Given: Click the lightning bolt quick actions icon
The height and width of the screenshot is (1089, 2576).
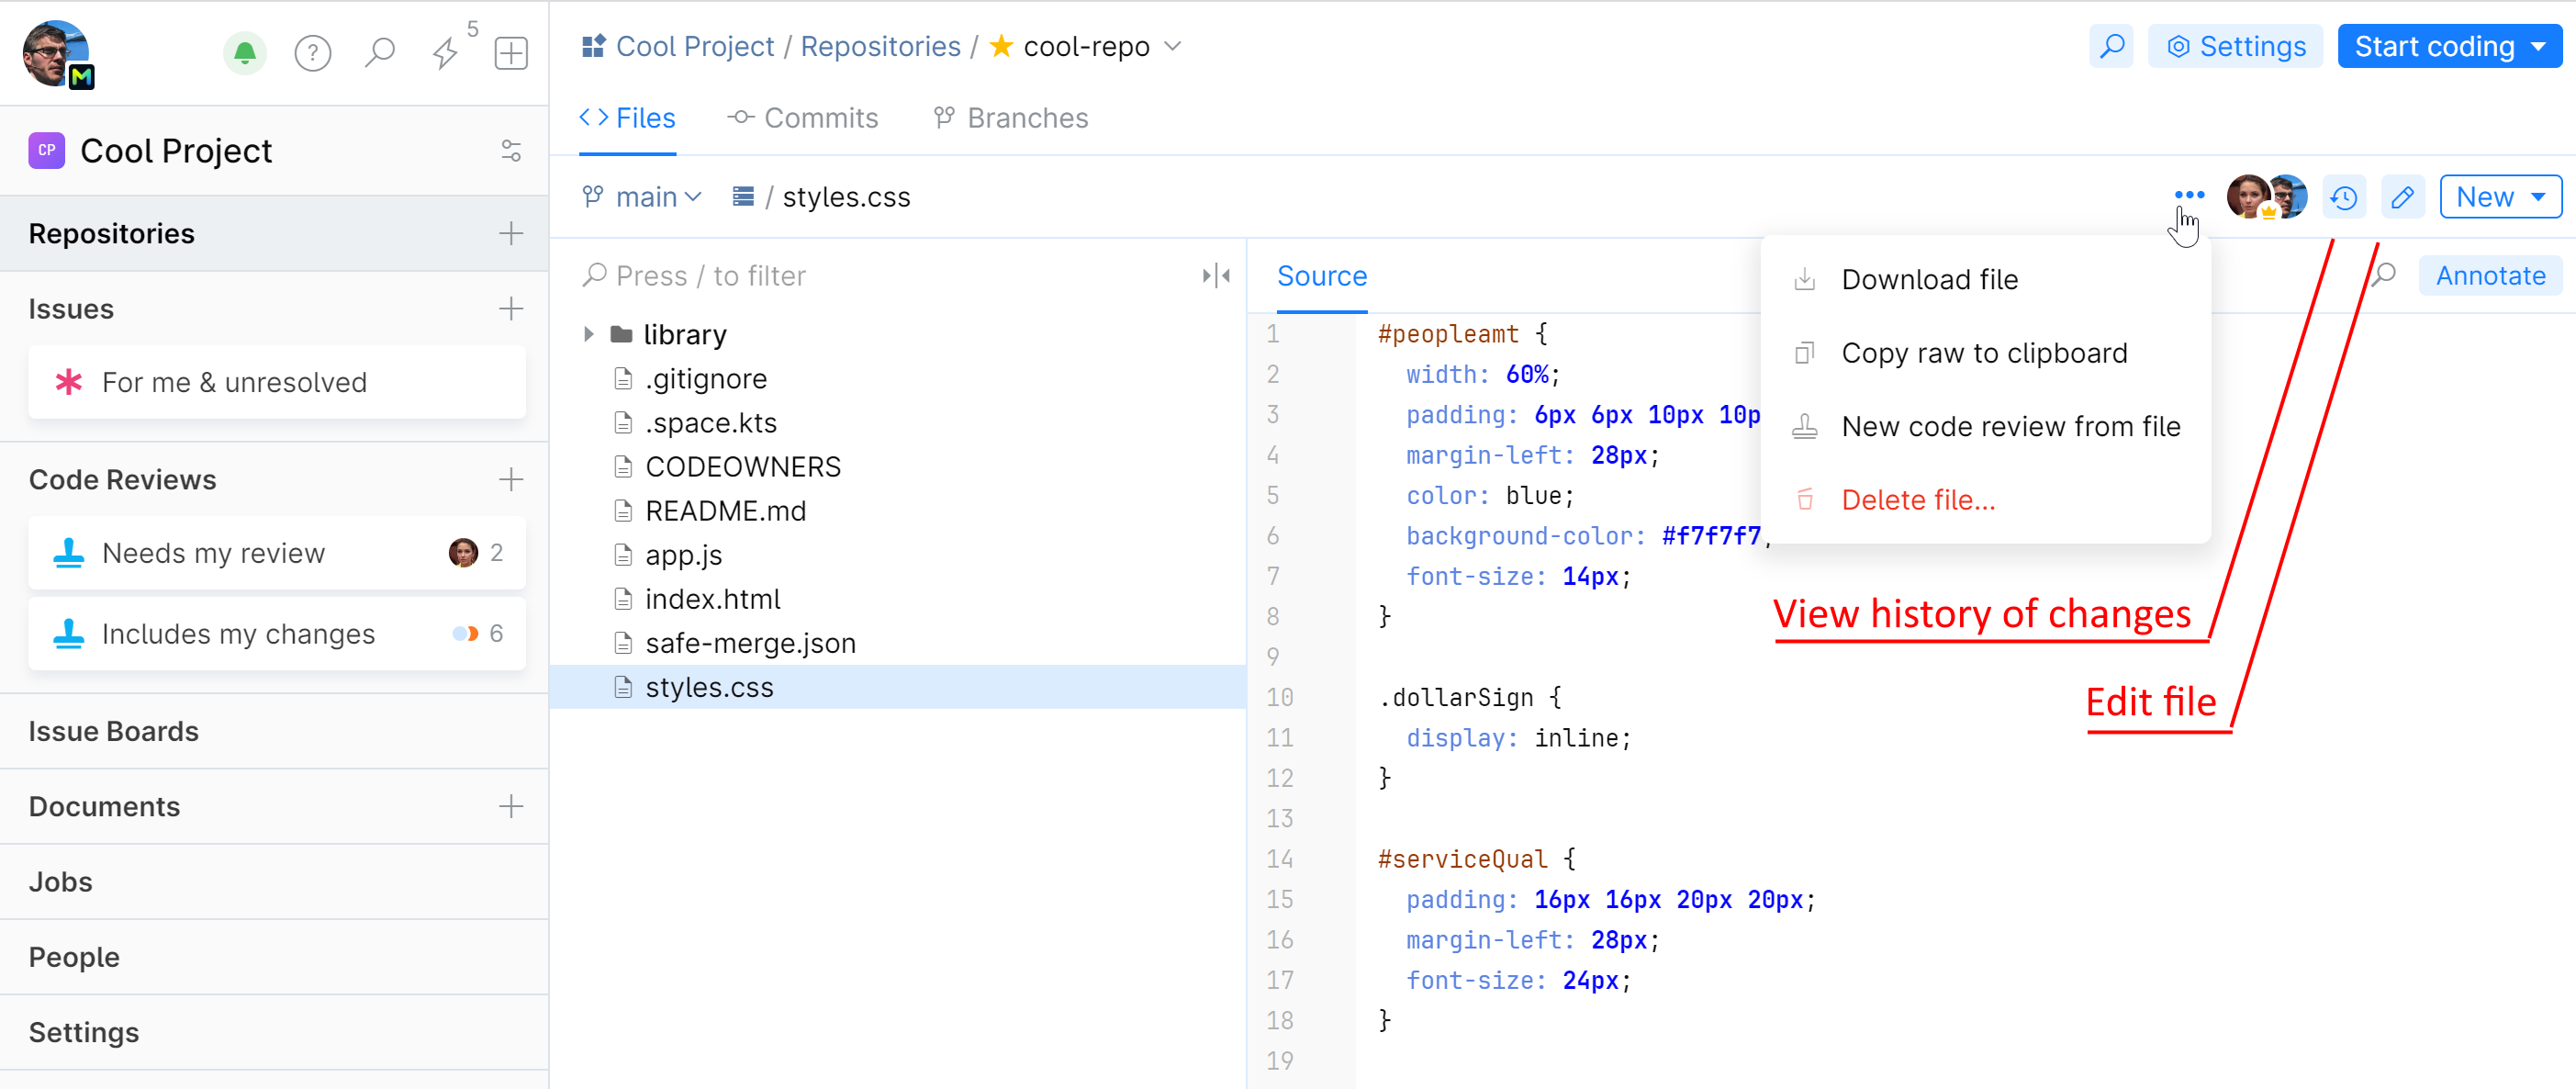Looking at the screenshot, I should click(x=445, y=52).
